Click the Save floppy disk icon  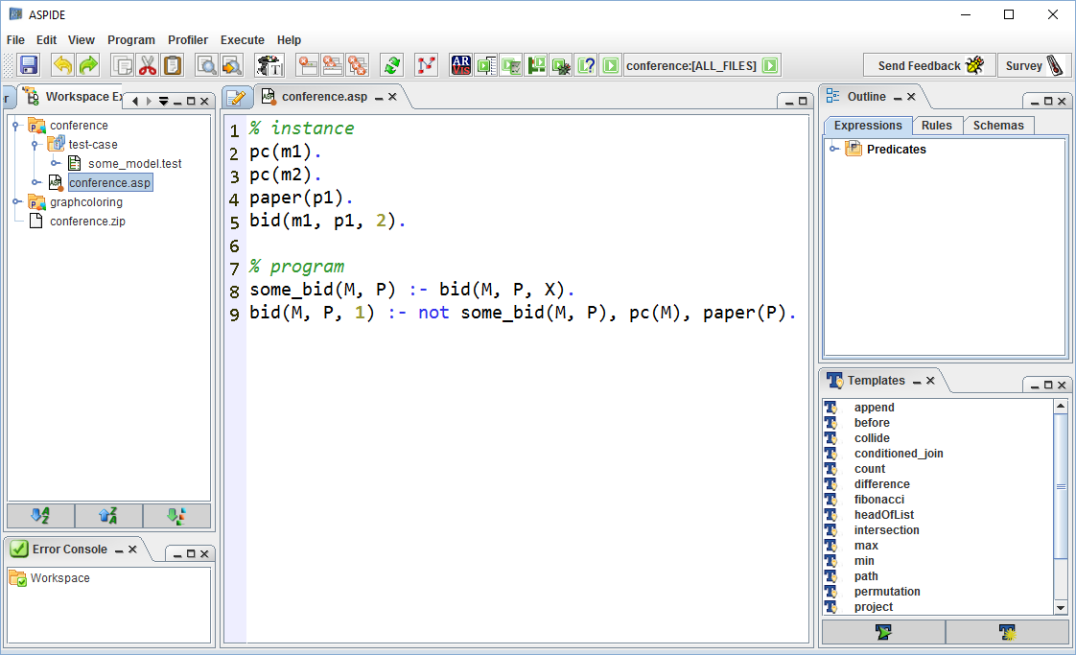(x=29, y=65)
